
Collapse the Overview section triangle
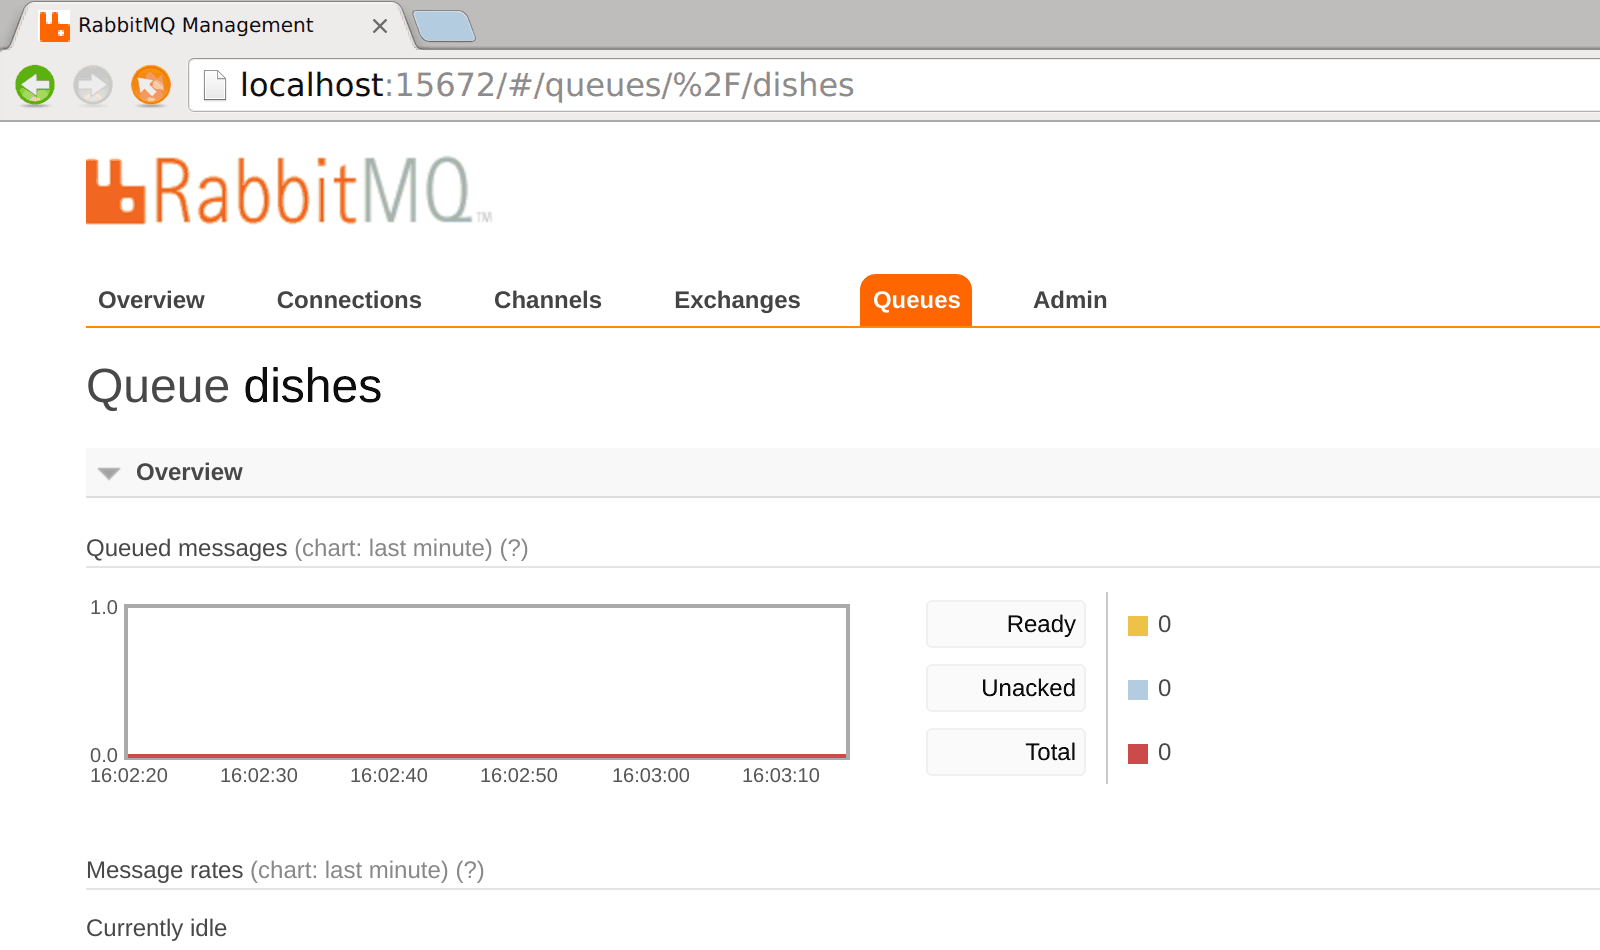[109, 473]
